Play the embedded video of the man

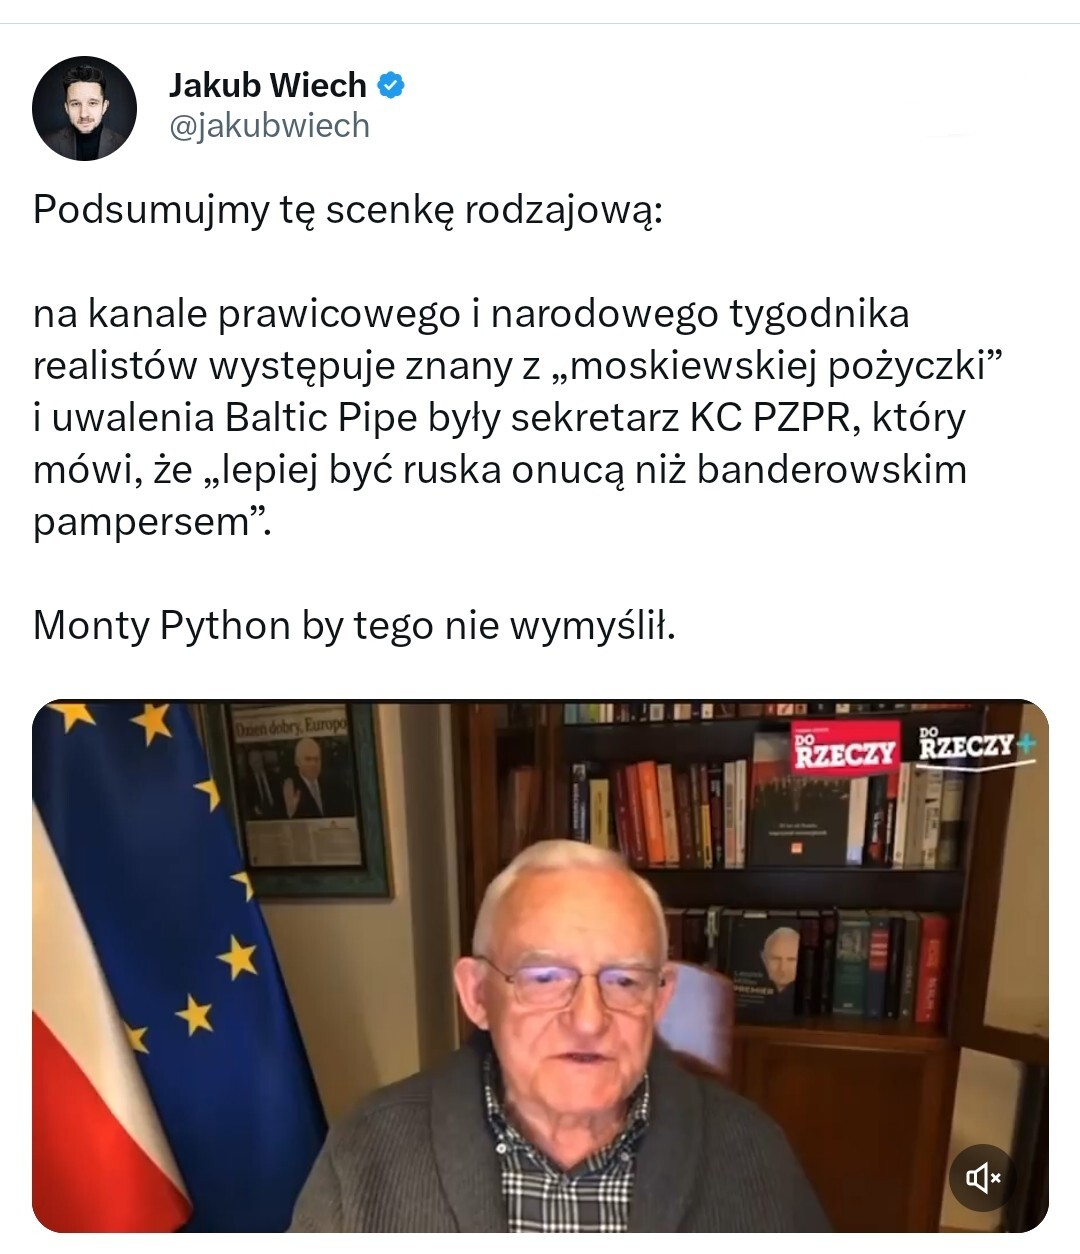[x=540, y=966]
